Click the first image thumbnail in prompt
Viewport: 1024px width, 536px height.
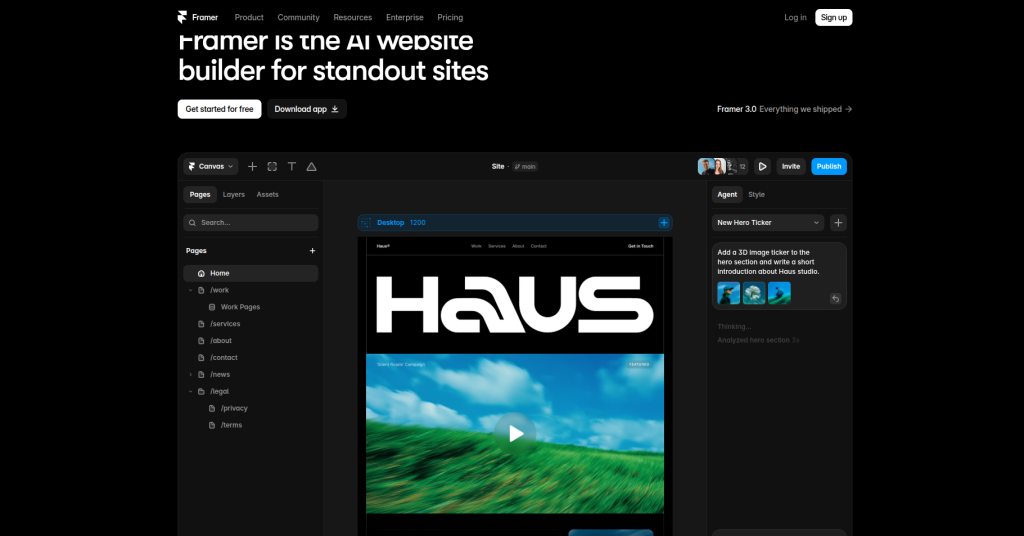click(x=729, y=293)
